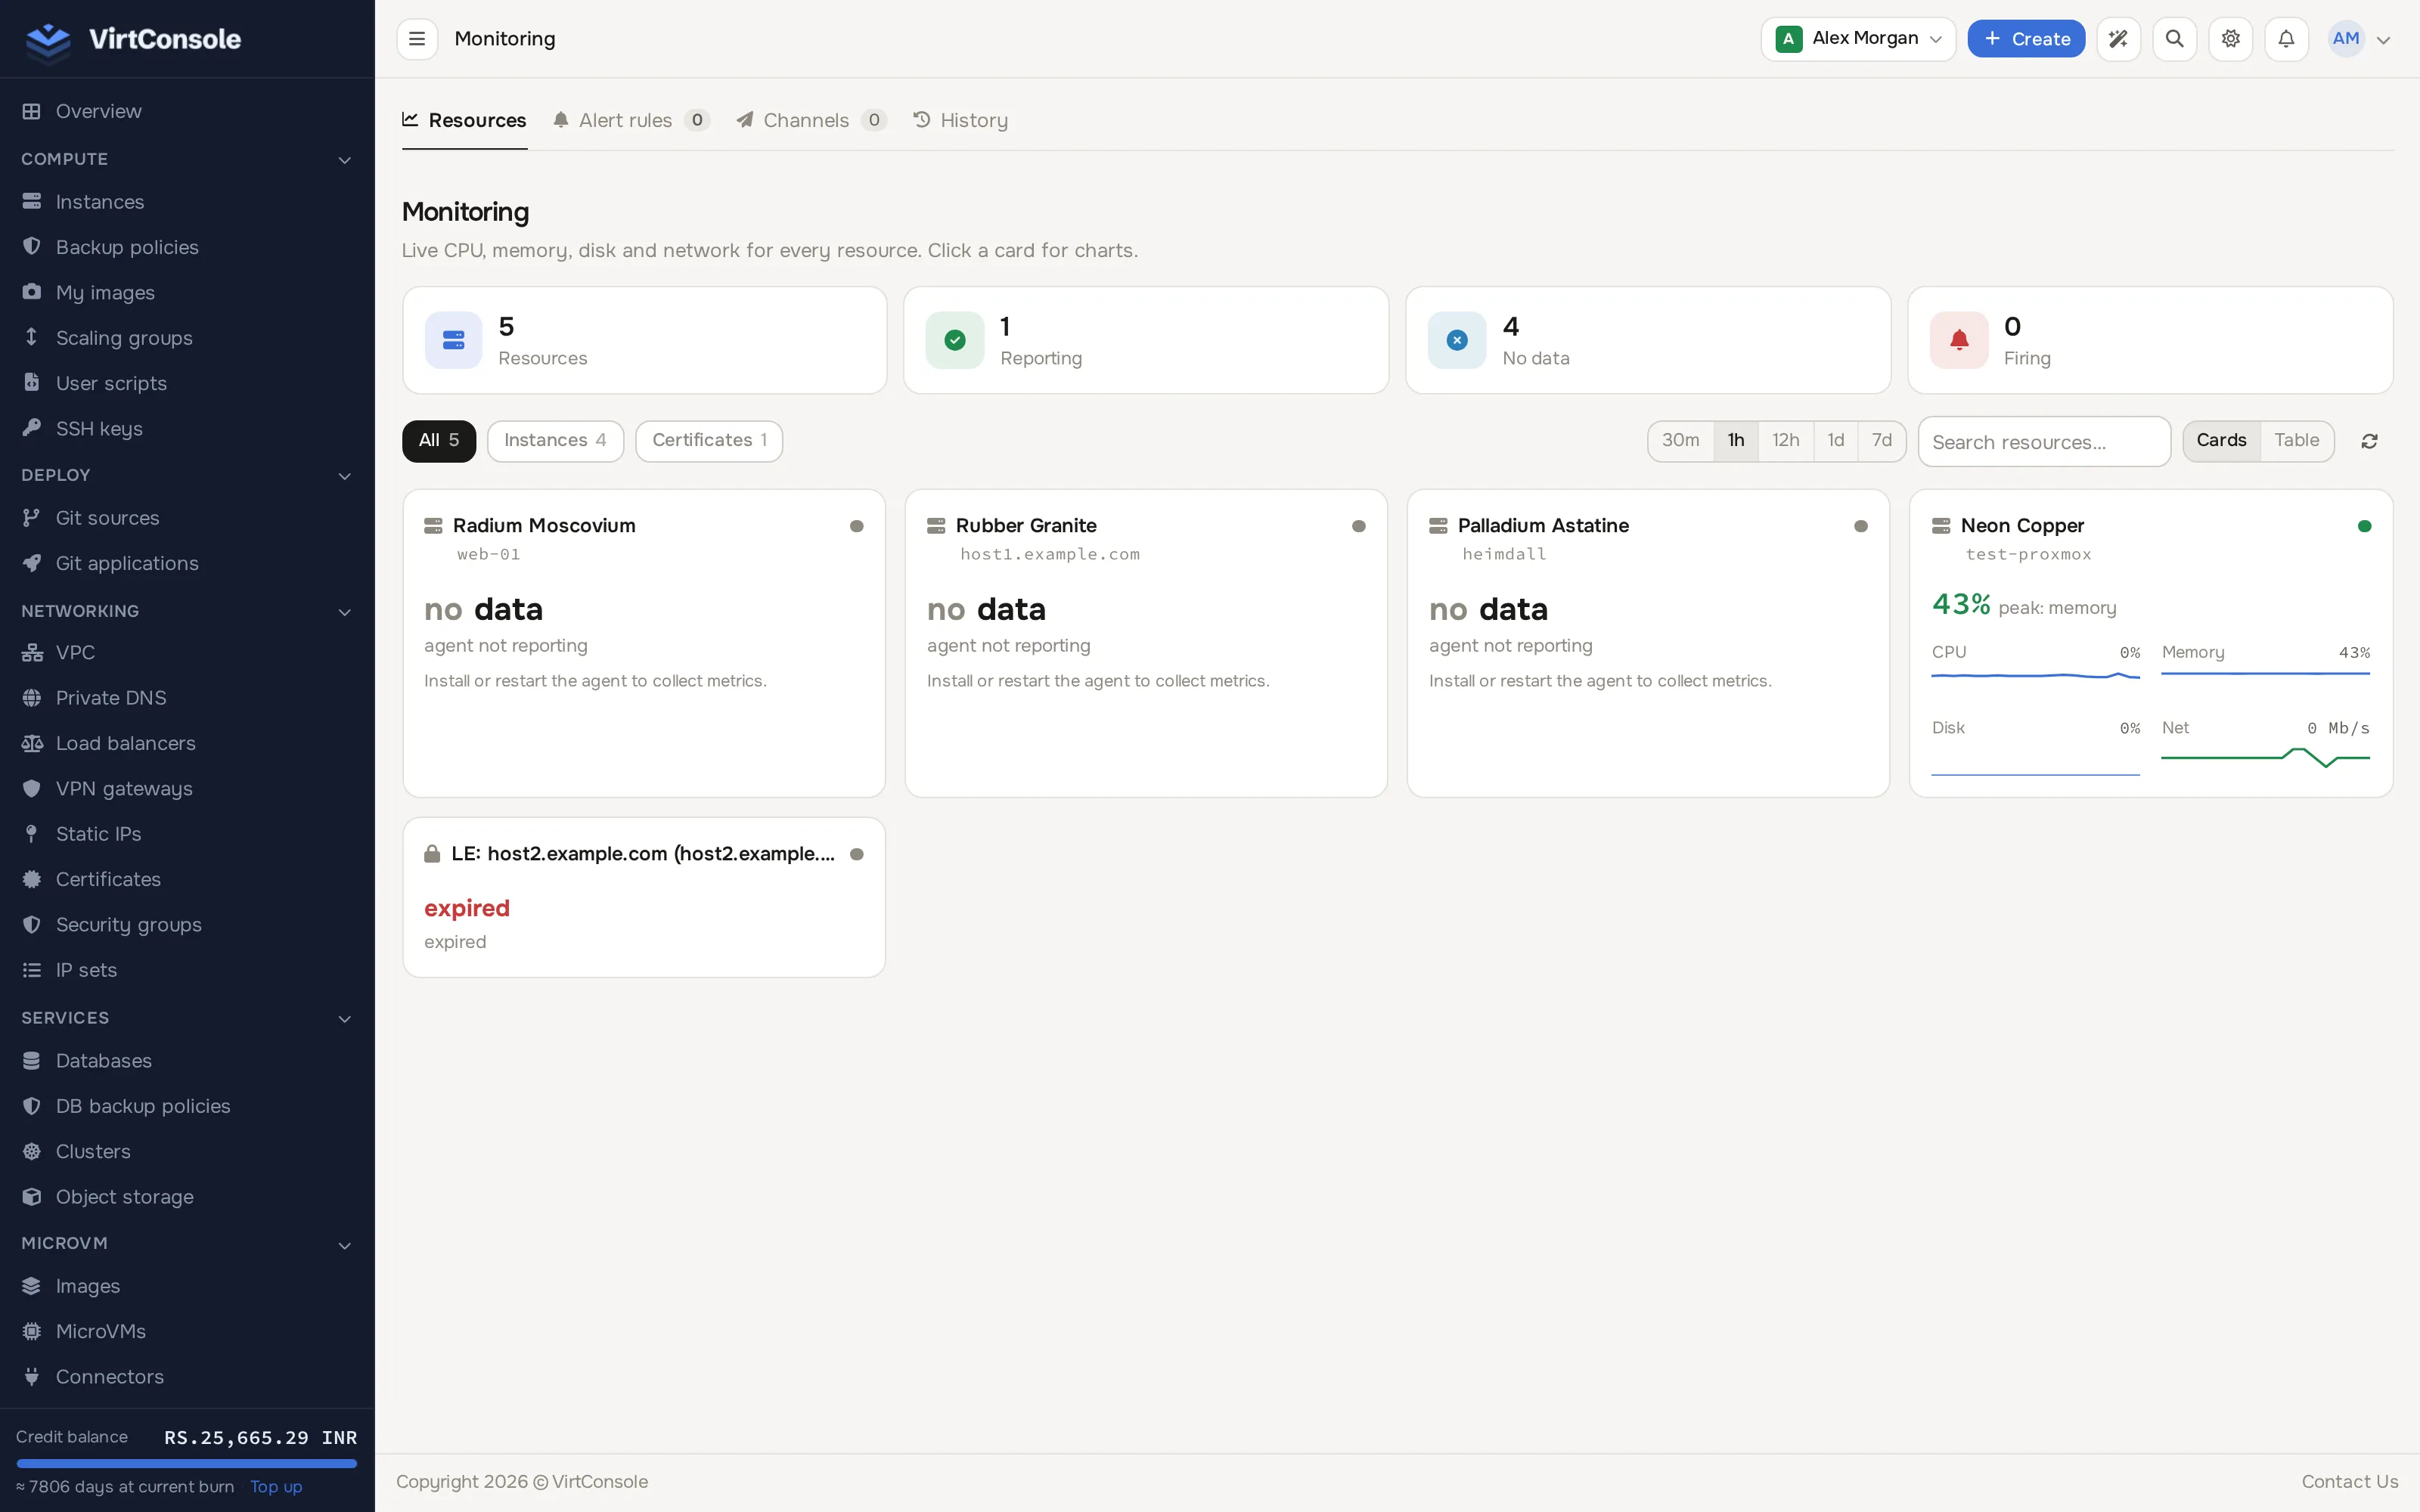This screenshot has height=1512, width=2420.
Task: Click the No data summary card
Action: (1648, 341)
